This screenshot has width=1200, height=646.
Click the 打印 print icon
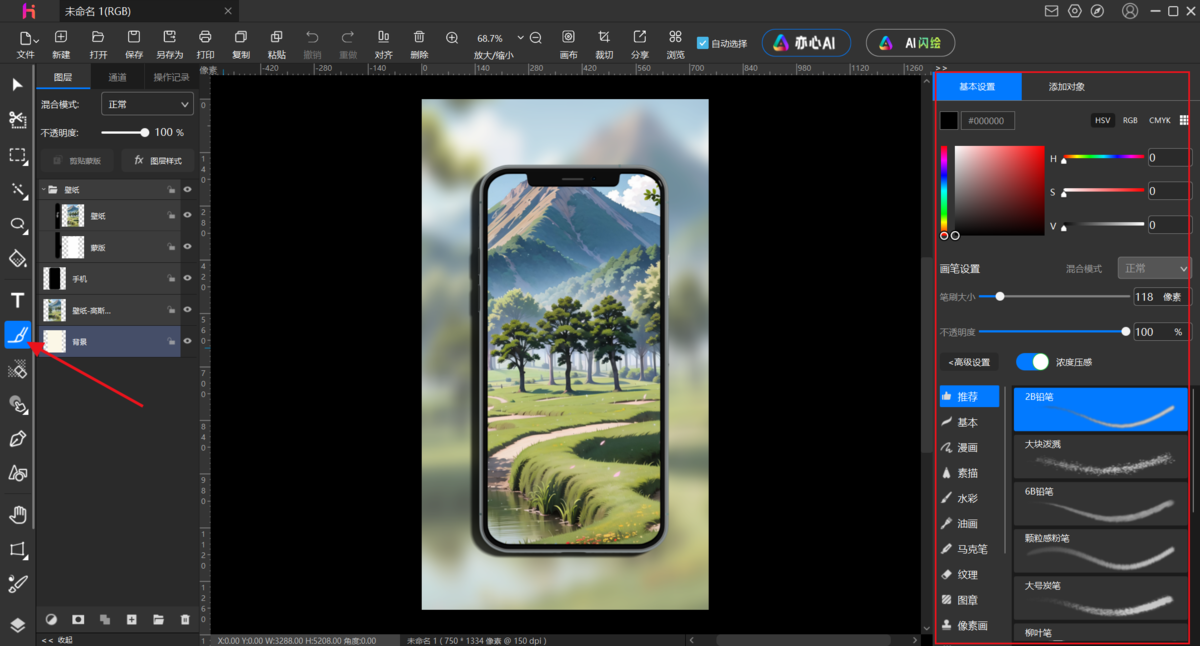205,37
